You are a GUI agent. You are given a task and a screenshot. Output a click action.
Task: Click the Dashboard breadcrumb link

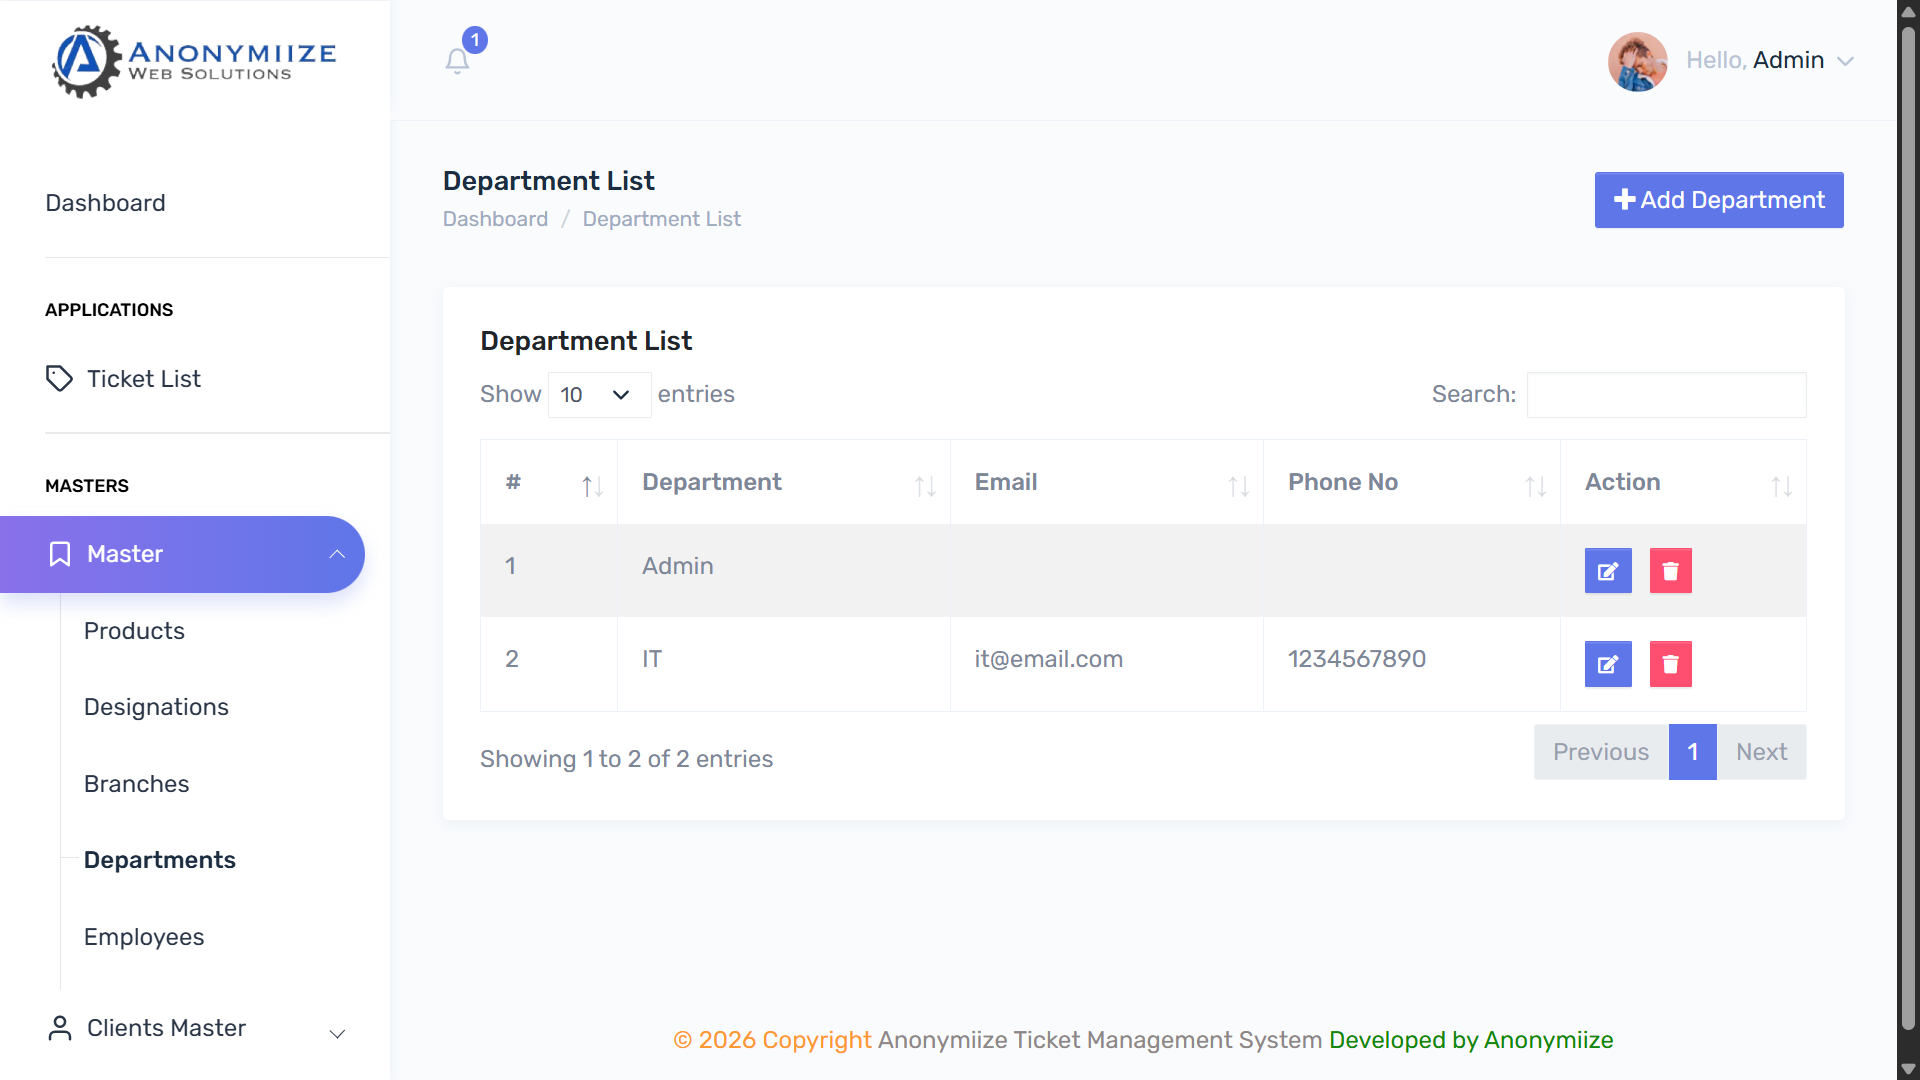point(495,219)
